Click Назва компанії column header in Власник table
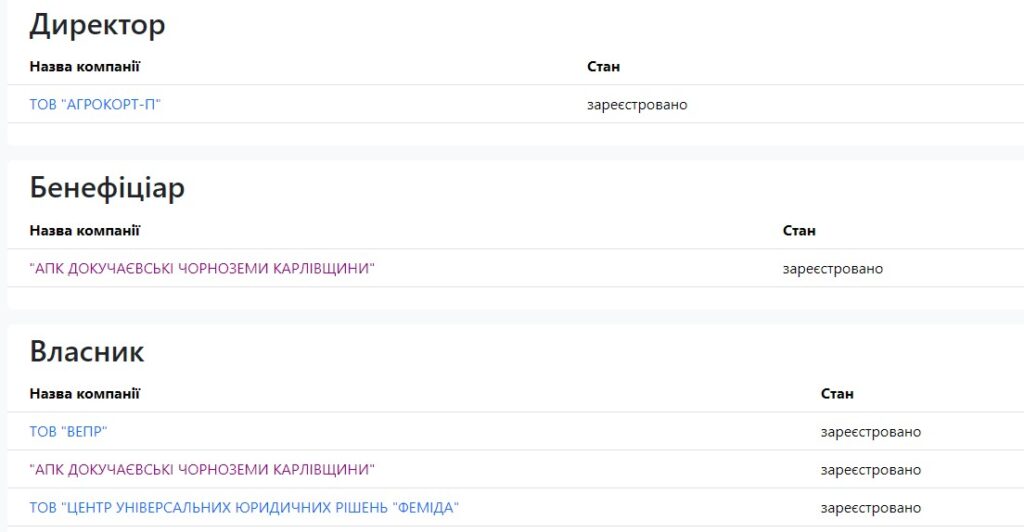The height and width of the screenshot is (532, 1024). 85,394
